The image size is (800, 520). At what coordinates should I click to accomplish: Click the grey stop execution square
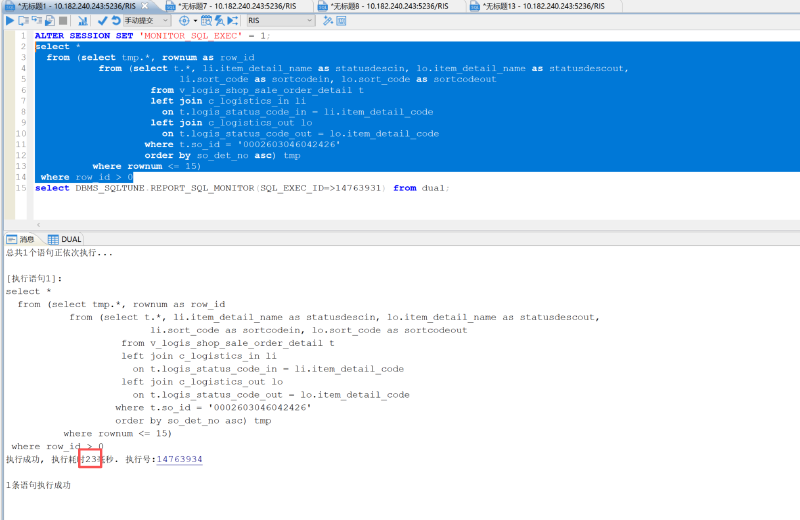coord(63,20)
